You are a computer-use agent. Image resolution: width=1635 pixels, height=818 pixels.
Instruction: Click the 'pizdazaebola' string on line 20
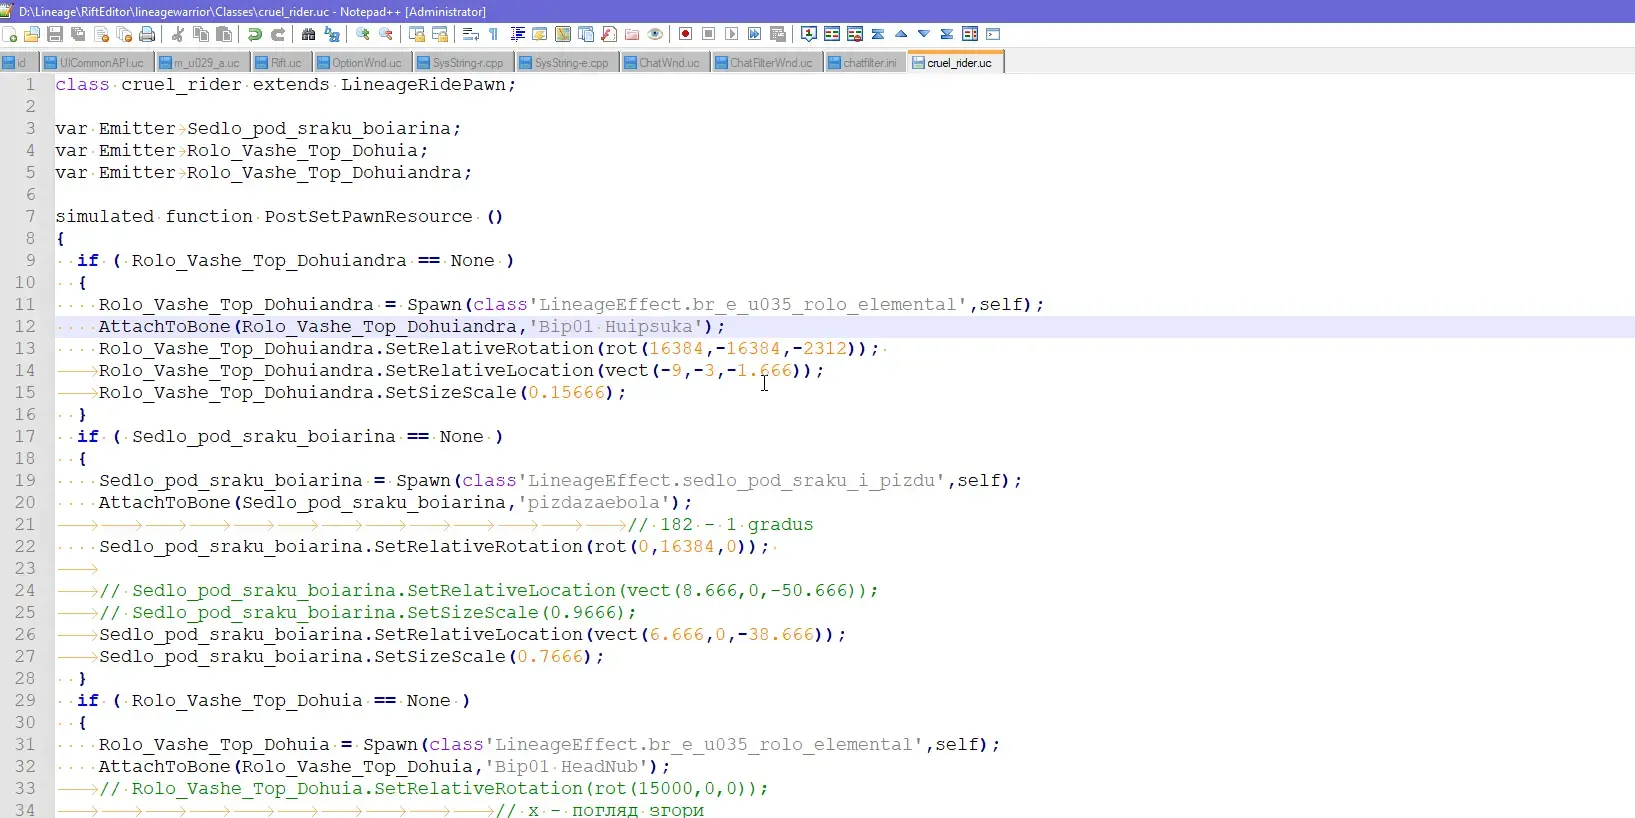coord(594,503)
